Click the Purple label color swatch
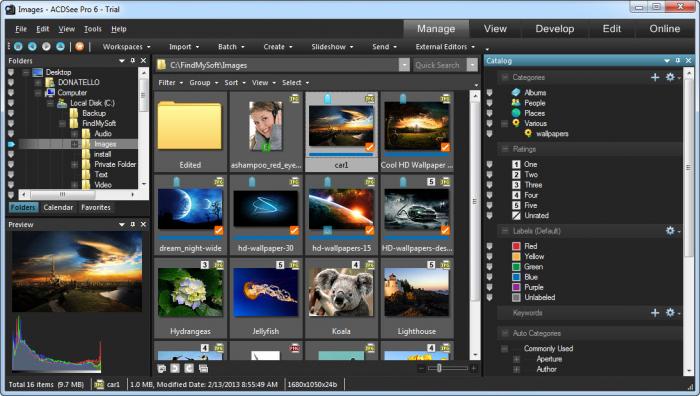700x396 pixels. coord(516,287)
